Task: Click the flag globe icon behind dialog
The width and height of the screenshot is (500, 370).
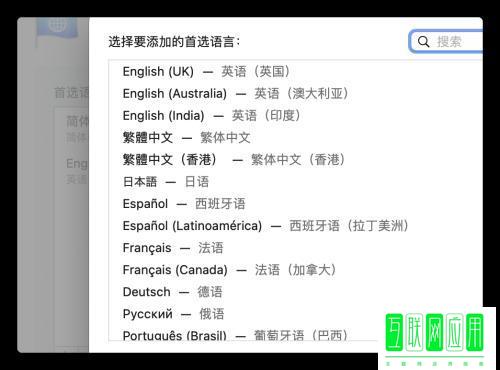Action: (x=57, y=27)
